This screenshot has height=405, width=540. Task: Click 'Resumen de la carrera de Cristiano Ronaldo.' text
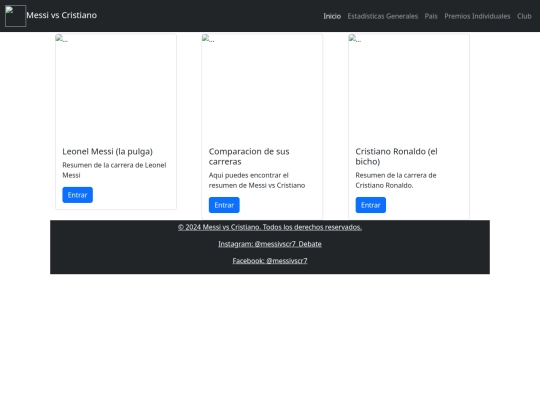(x=396, y=180)
